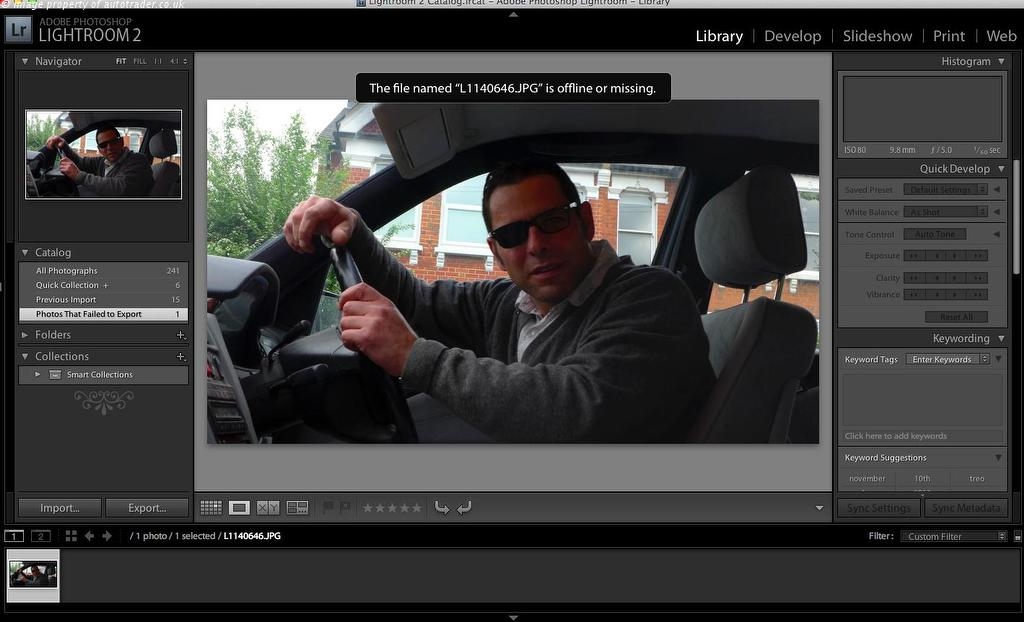
Task: Click here to add keywords field
Action: (921, 436)
